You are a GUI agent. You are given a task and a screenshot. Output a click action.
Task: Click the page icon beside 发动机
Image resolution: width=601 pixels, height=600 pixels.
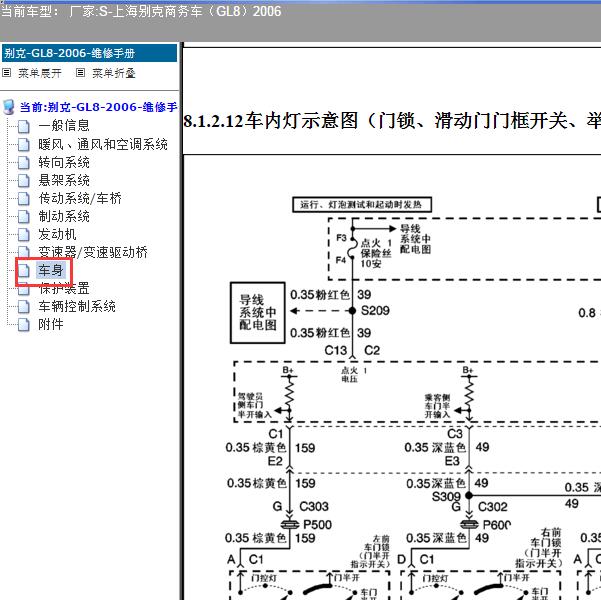point(23,235)
